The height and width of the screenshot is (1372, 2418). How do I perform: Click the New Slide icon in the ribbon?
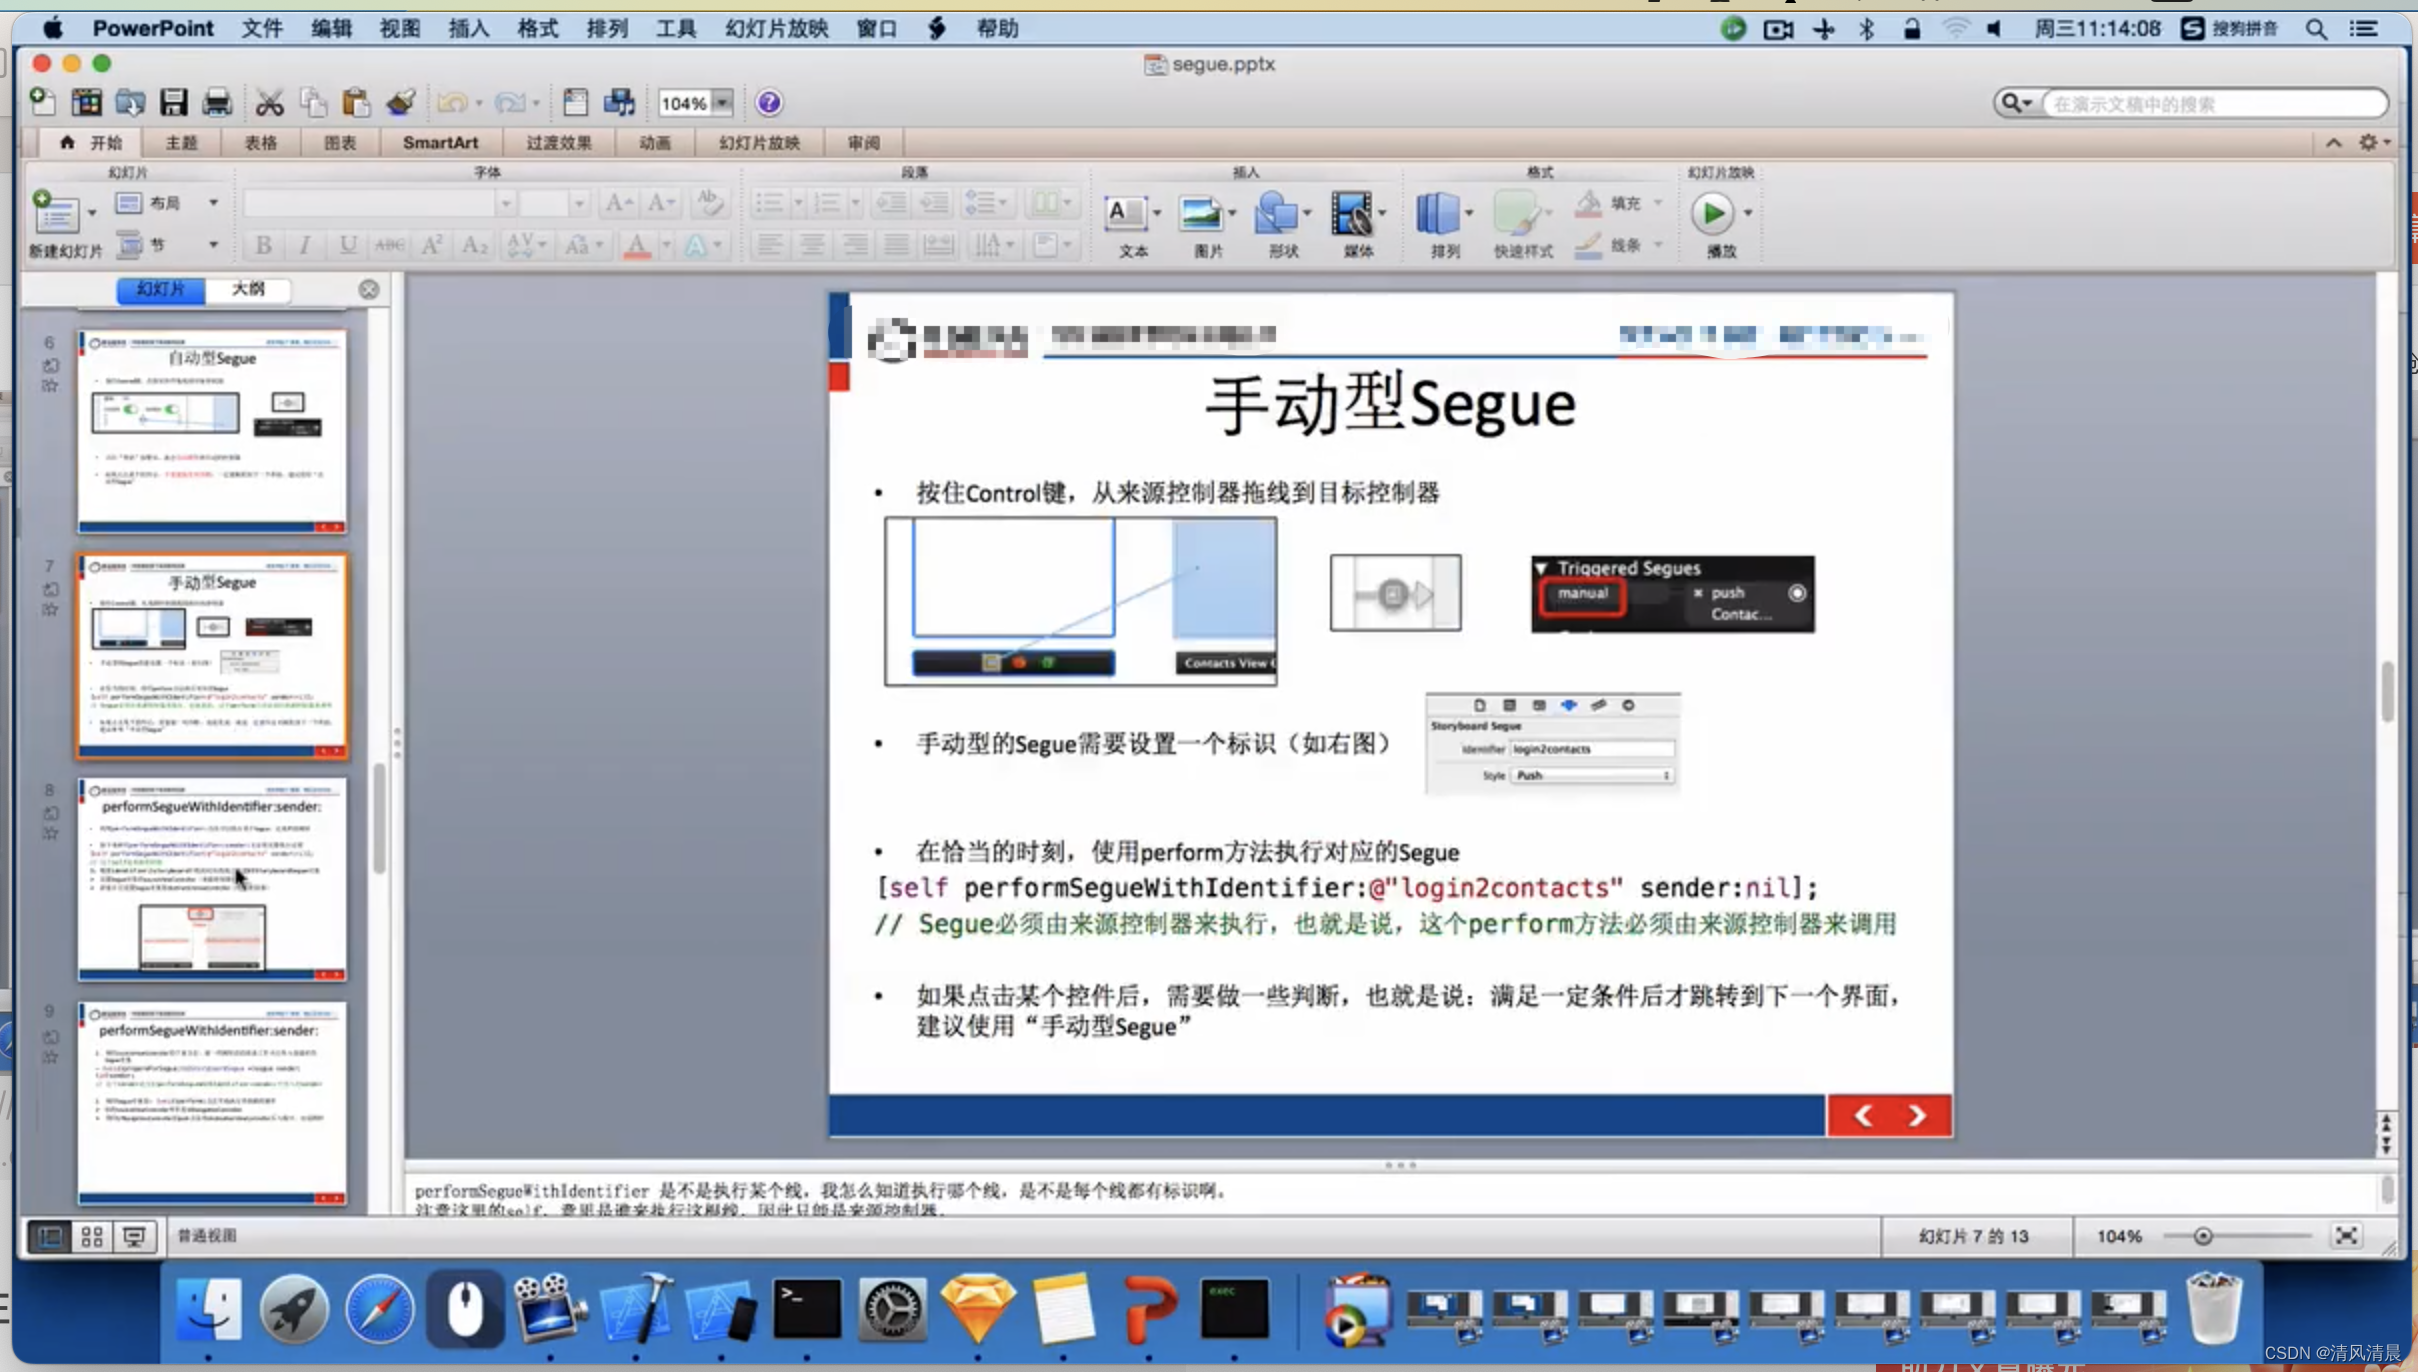[56, 212]
